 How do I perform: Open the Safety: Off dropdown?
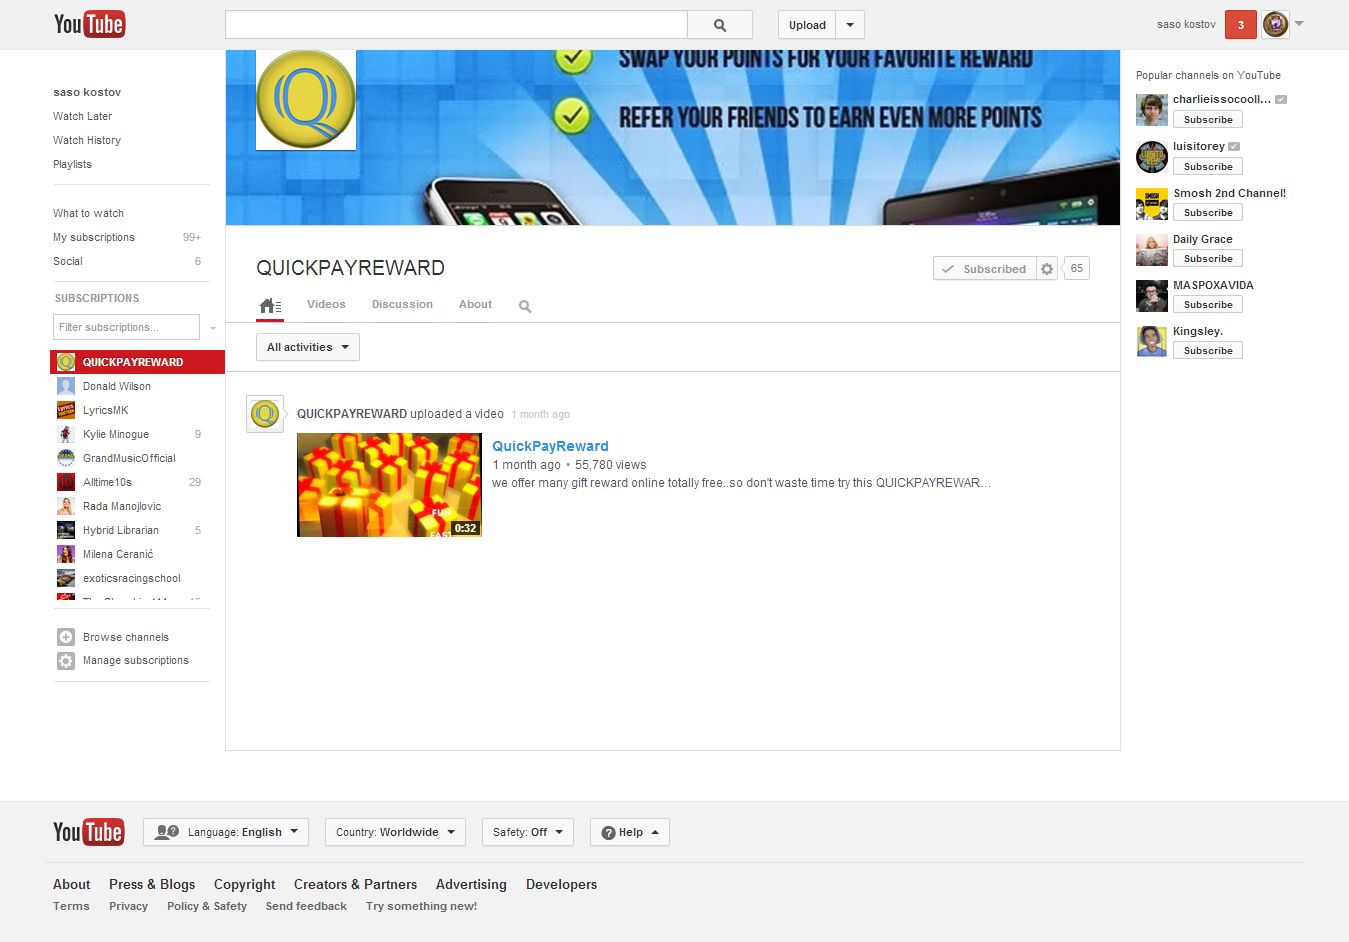click(x=528, y=832)
